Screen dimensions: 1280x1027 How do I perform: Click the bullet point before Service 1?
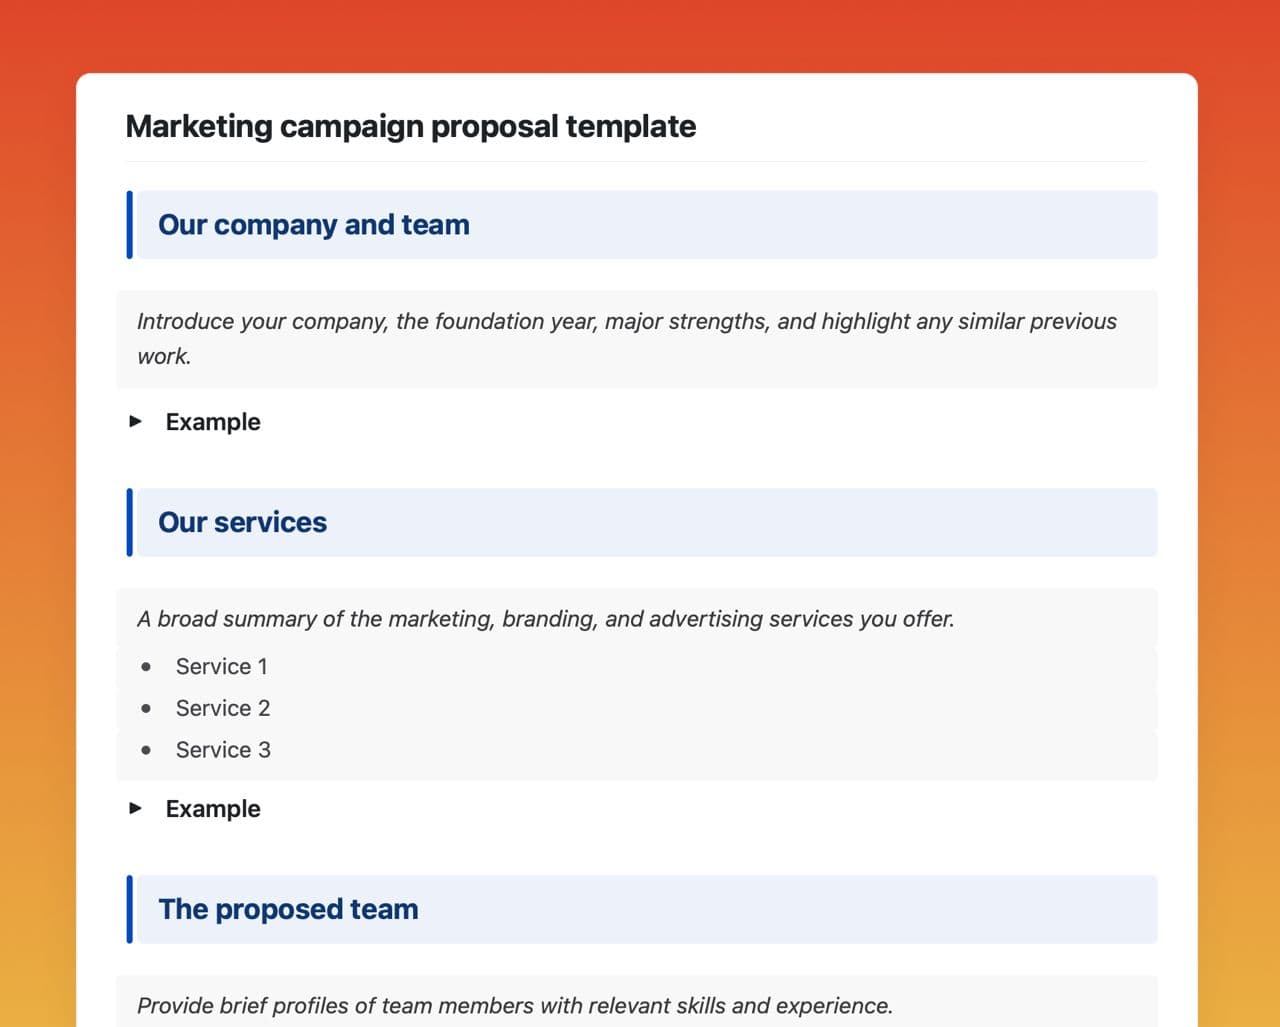click(x=147, y=667)
